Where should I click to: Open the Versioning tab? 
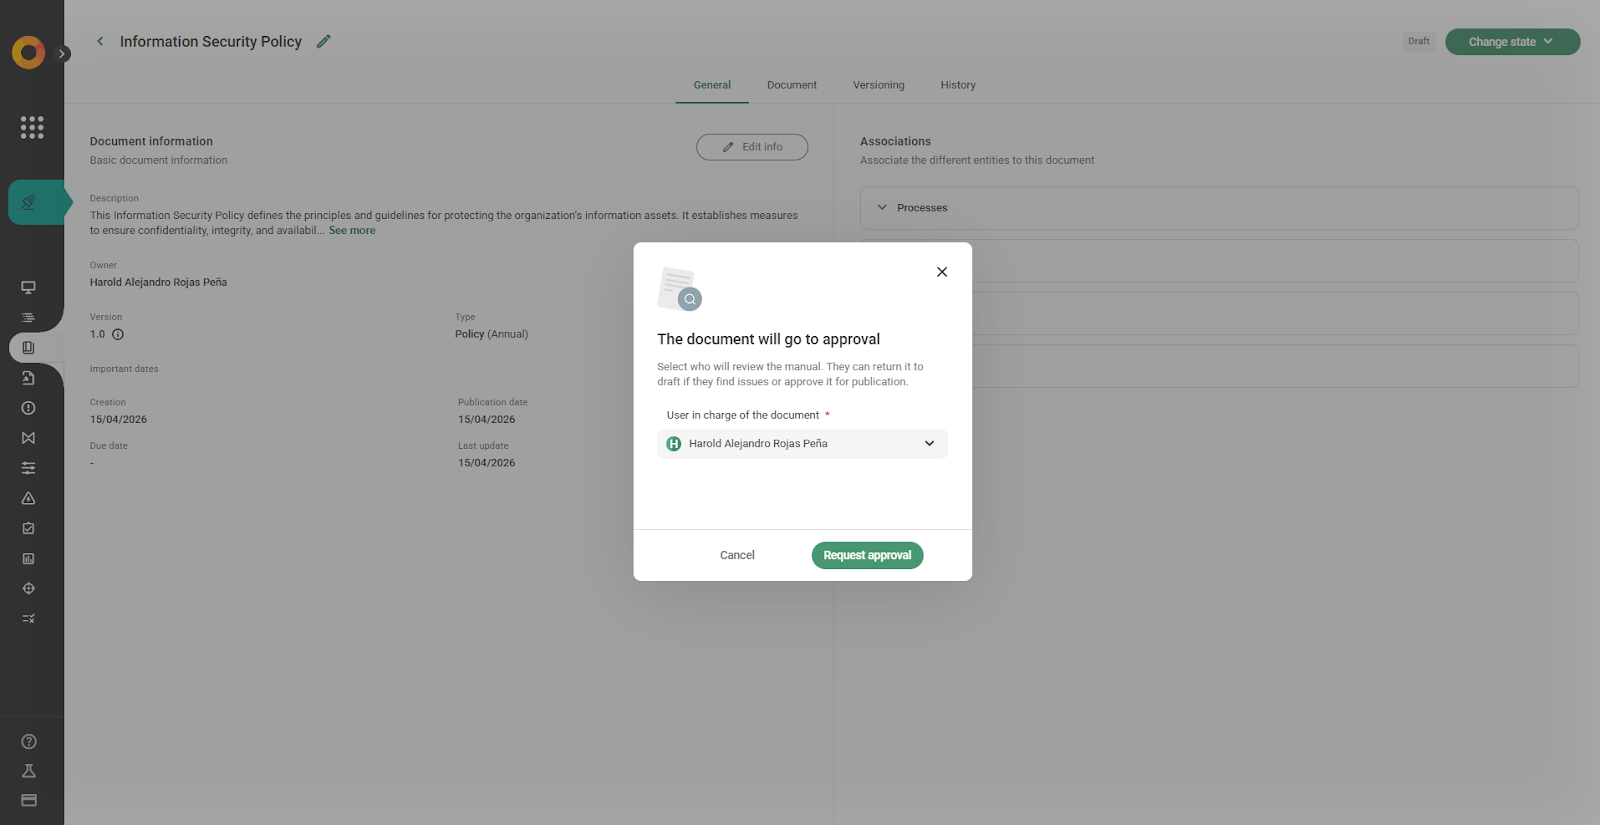(878, 85)
